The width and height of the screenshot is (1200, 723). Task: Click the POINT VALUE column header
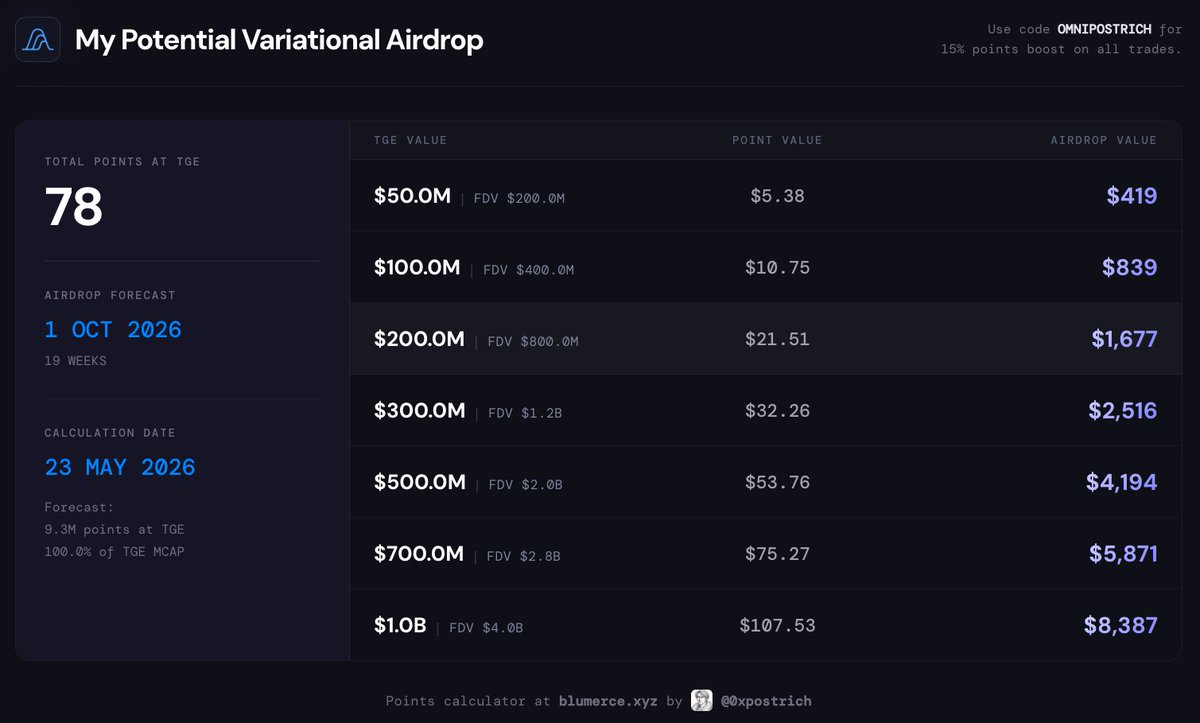tap(777, 140)
